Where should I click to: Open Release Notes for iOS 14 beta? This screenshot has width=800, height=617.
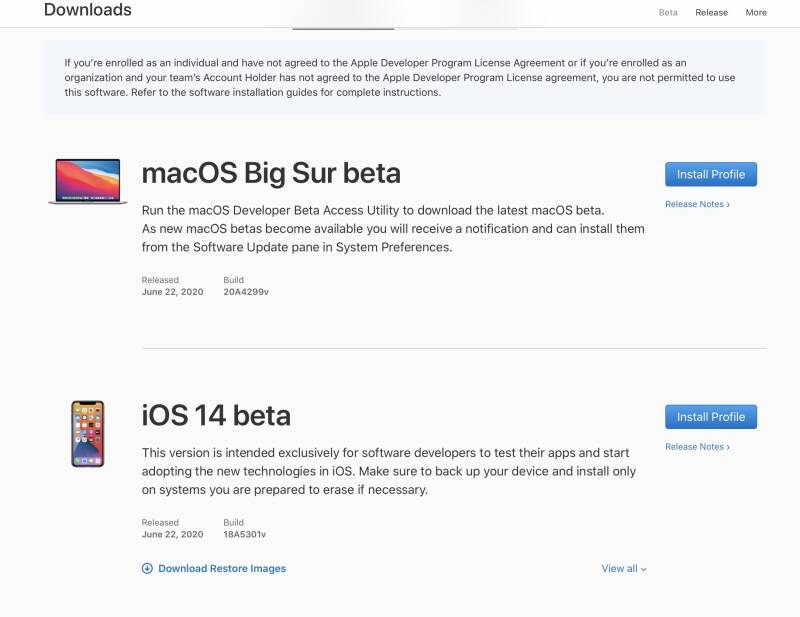(x=697, y=447)
